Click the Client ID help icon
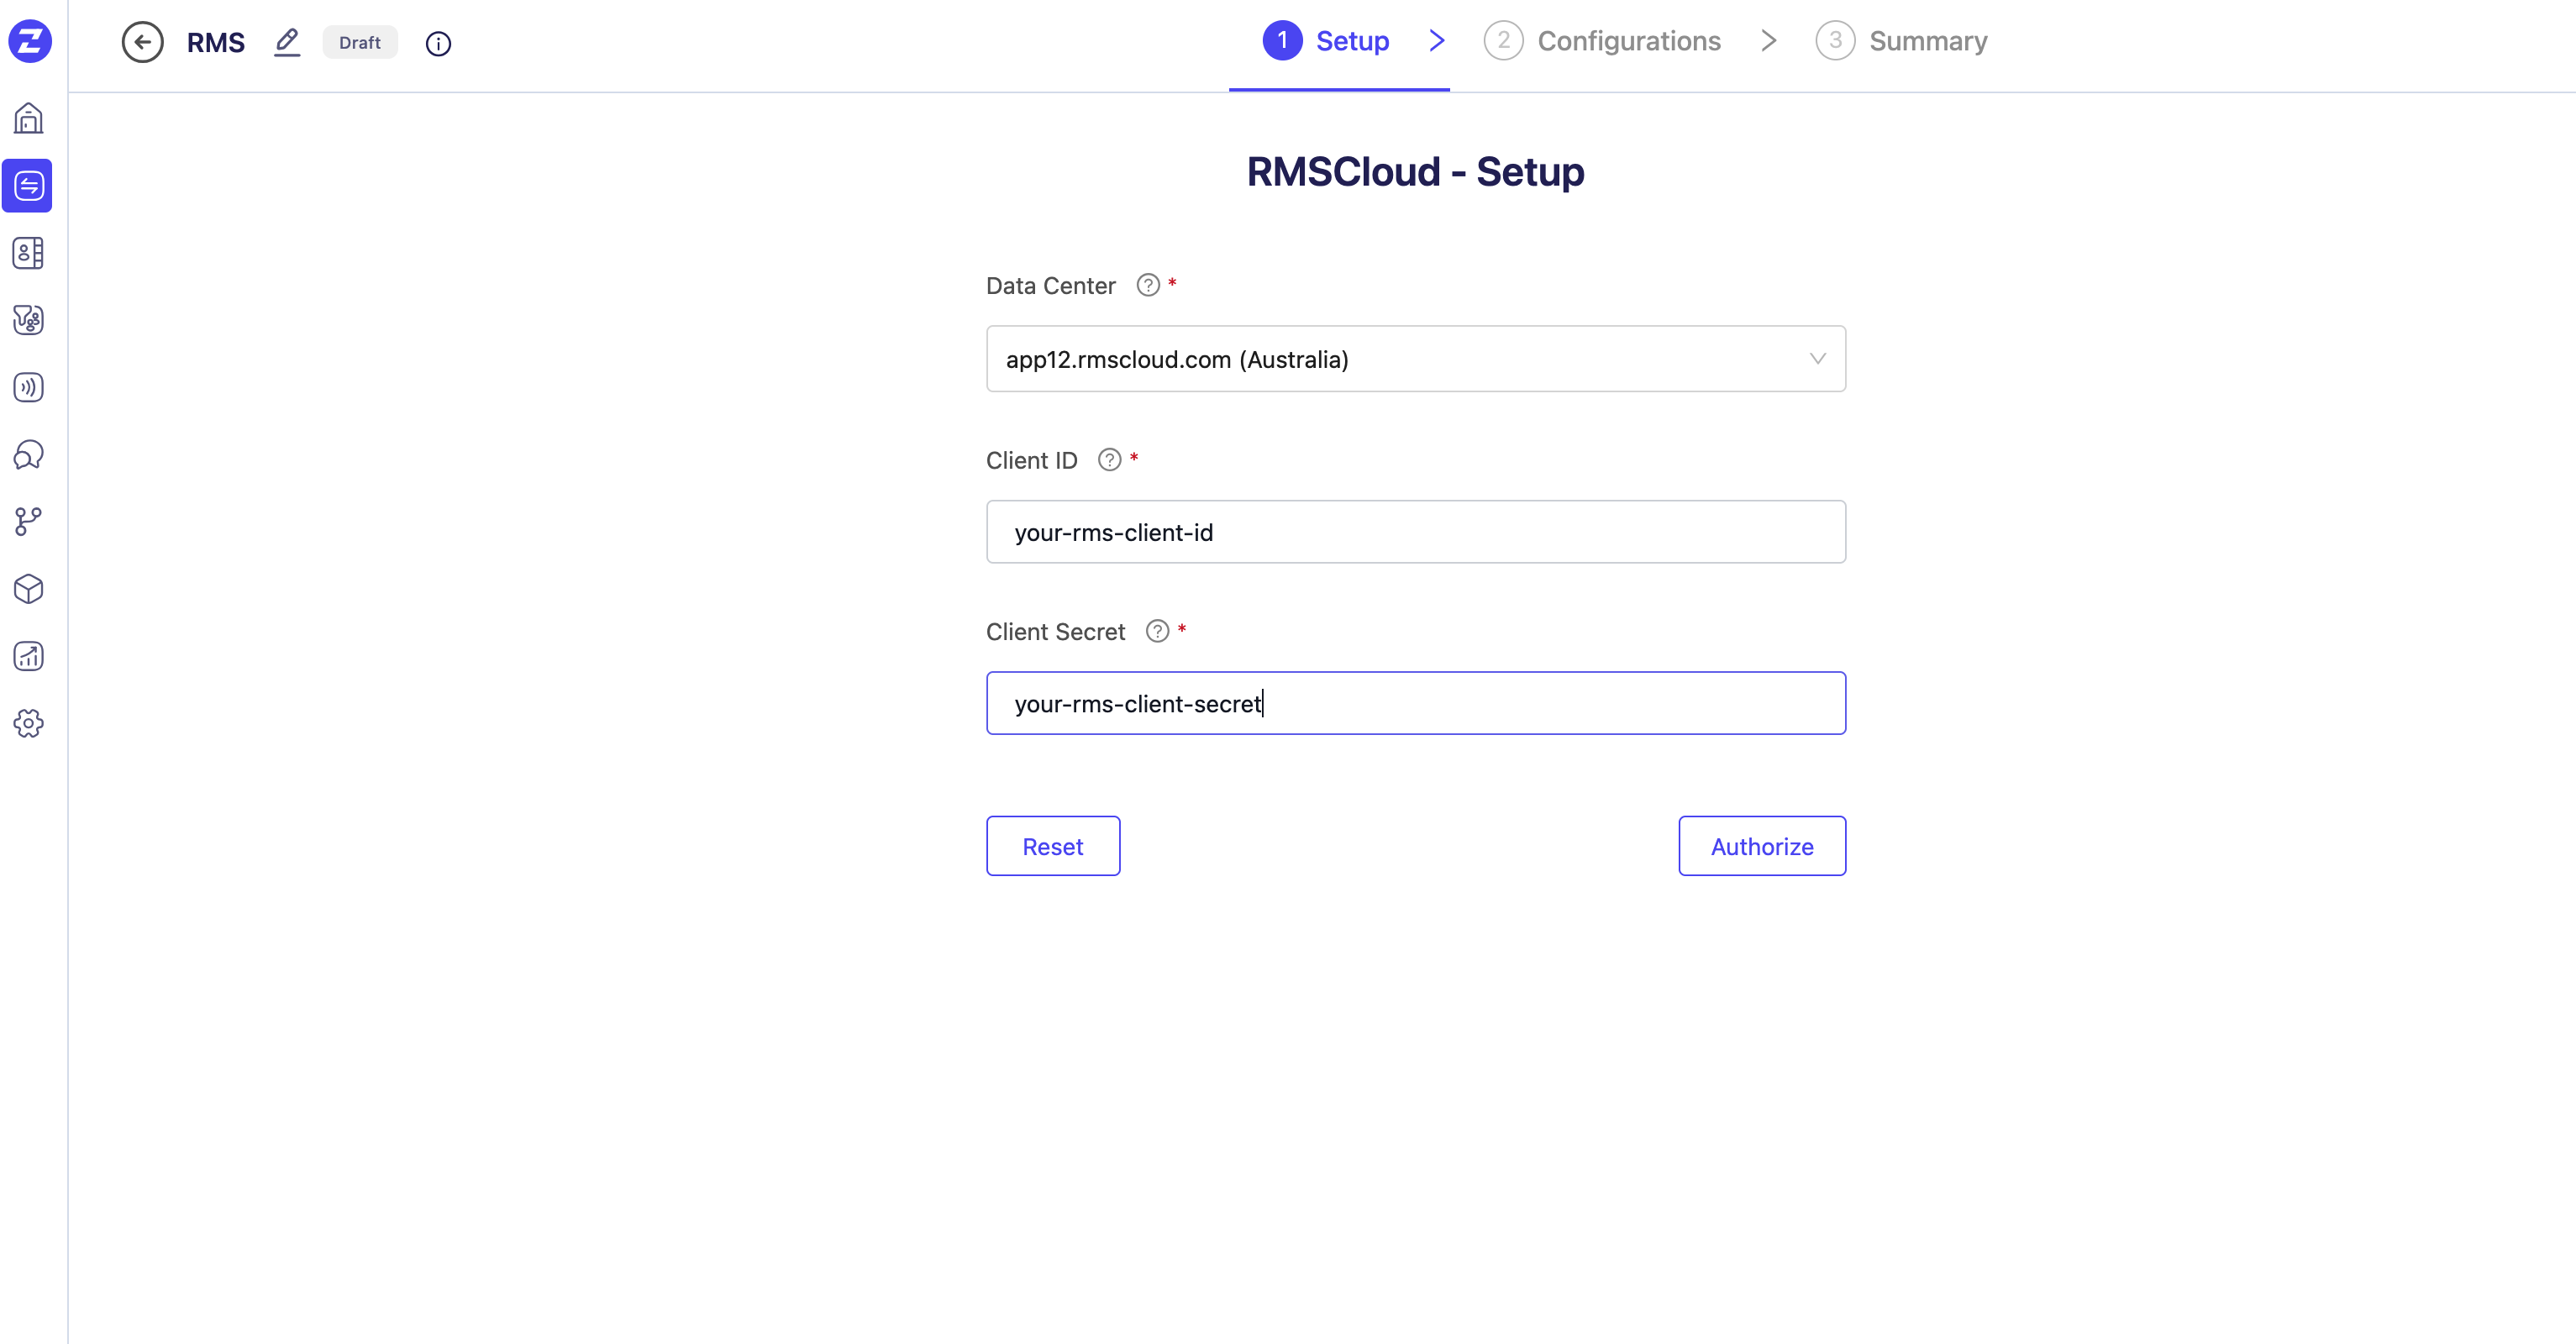 tap(1109, 460)
